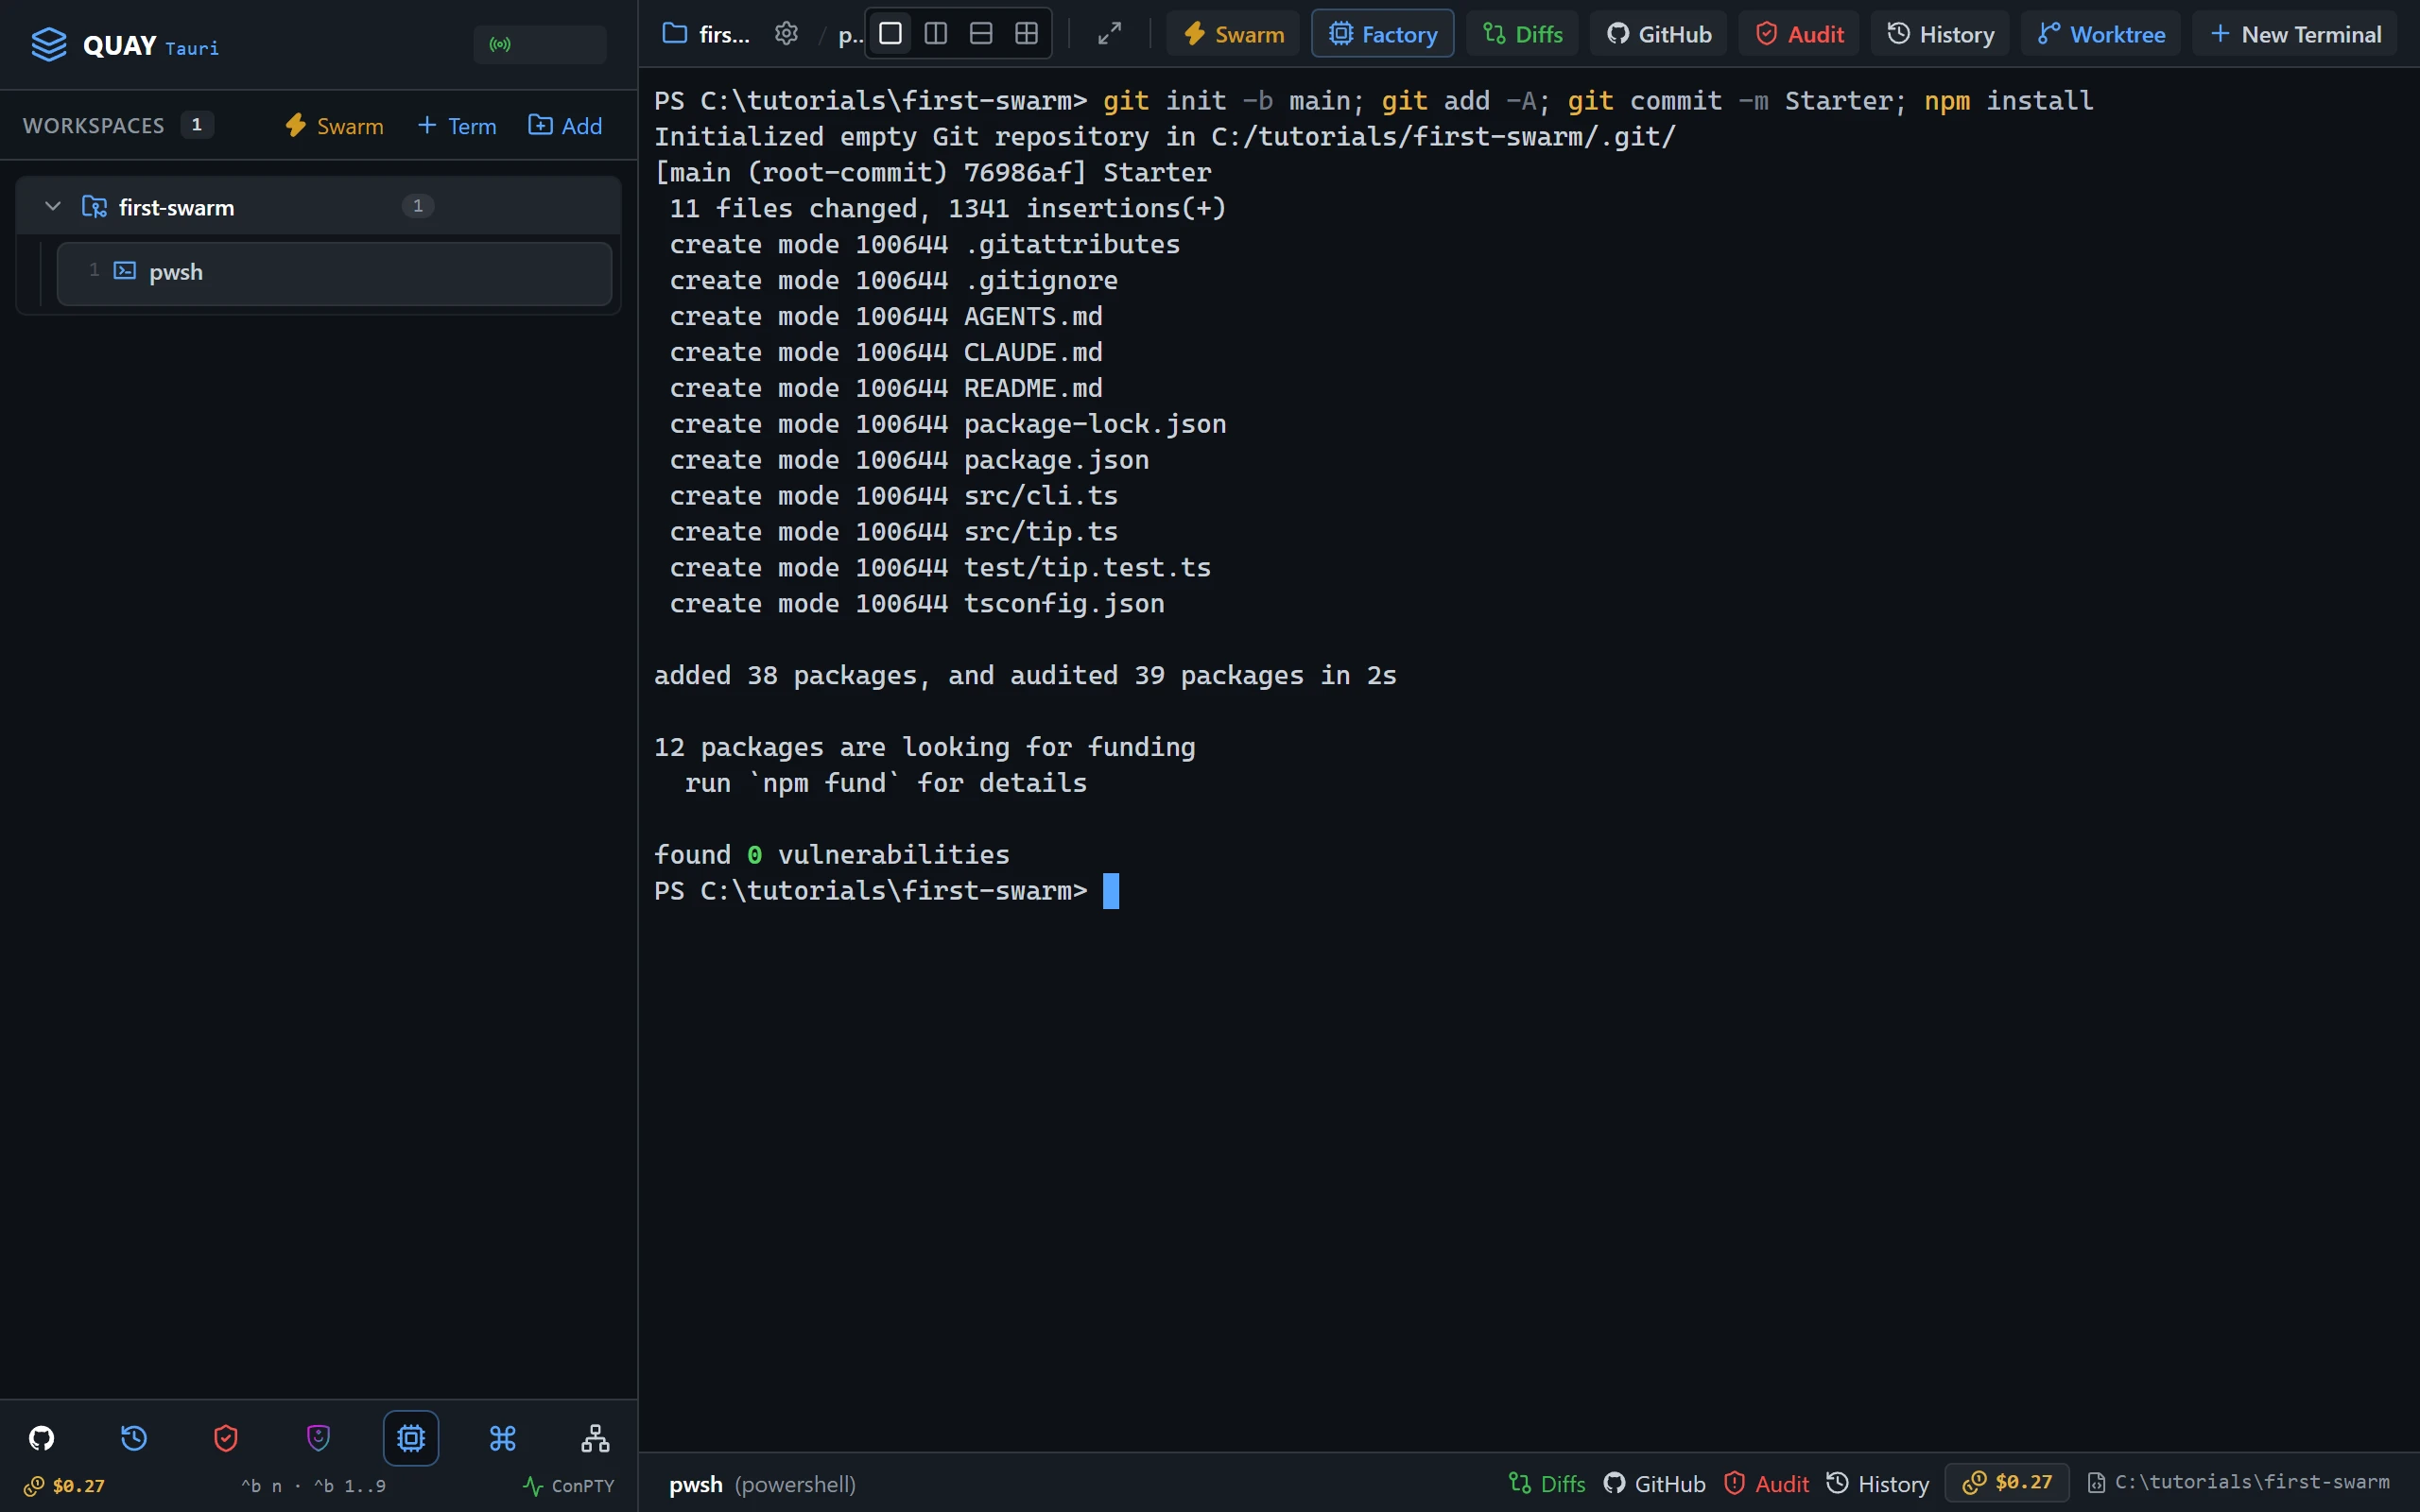Click Add workspace button
The image size is (2420, 1512).
pyautogui.click(x=565, y=126)
